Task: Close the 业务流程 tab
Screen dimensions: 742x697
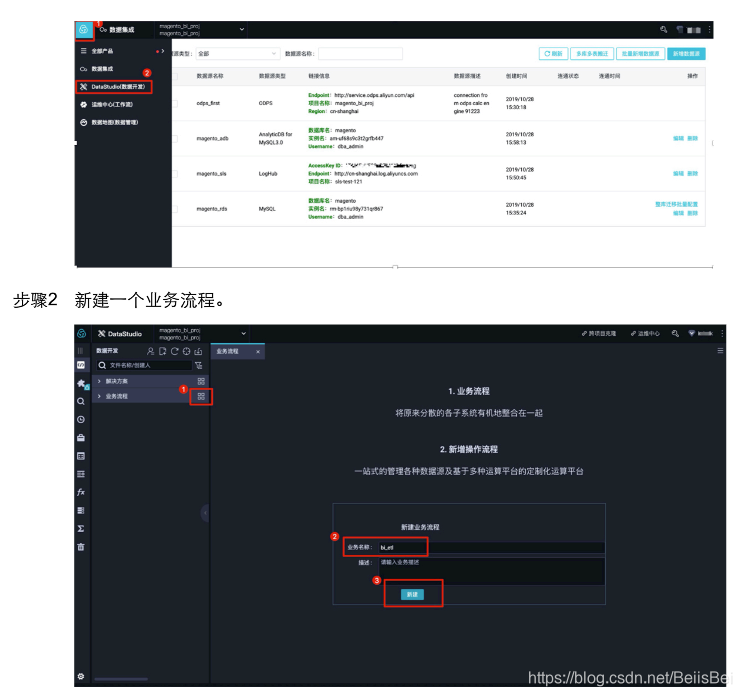Action: [x=258, y=352]
